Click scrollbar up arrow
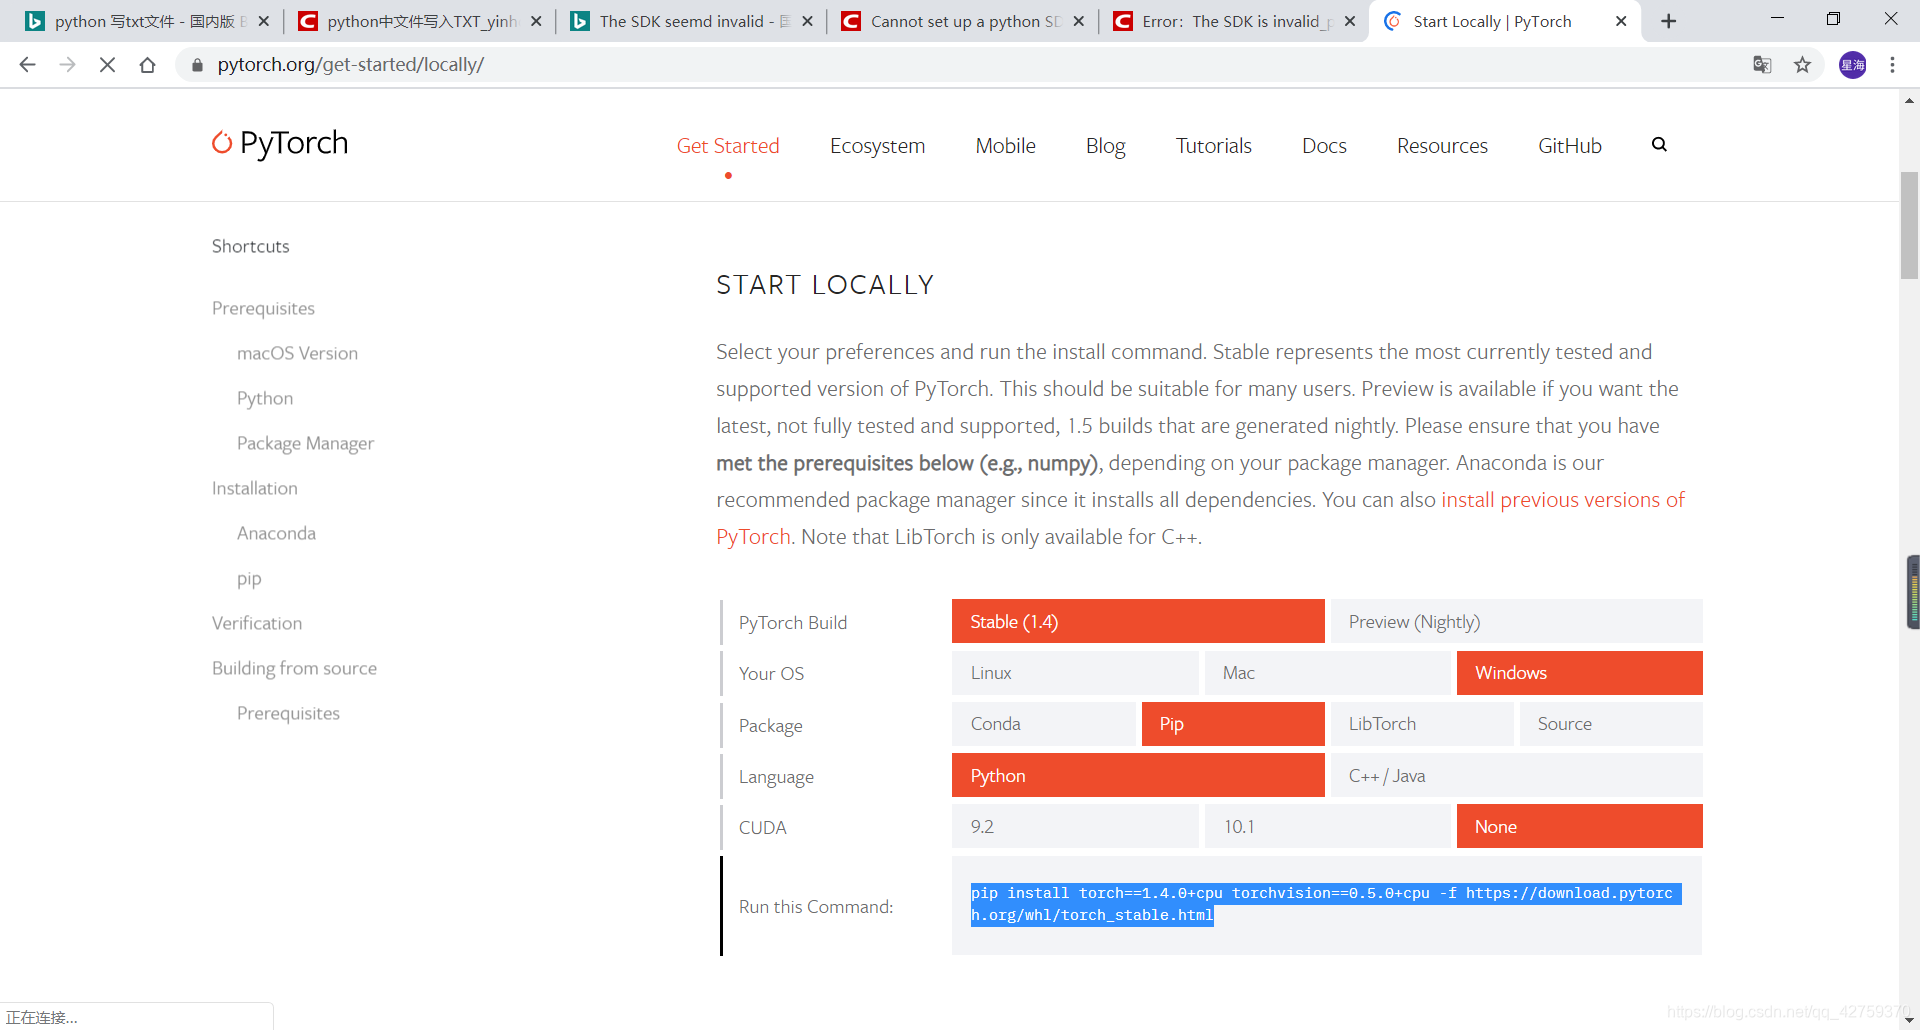This screenshot has width=1920, height=1030. tap(1909, 100)
